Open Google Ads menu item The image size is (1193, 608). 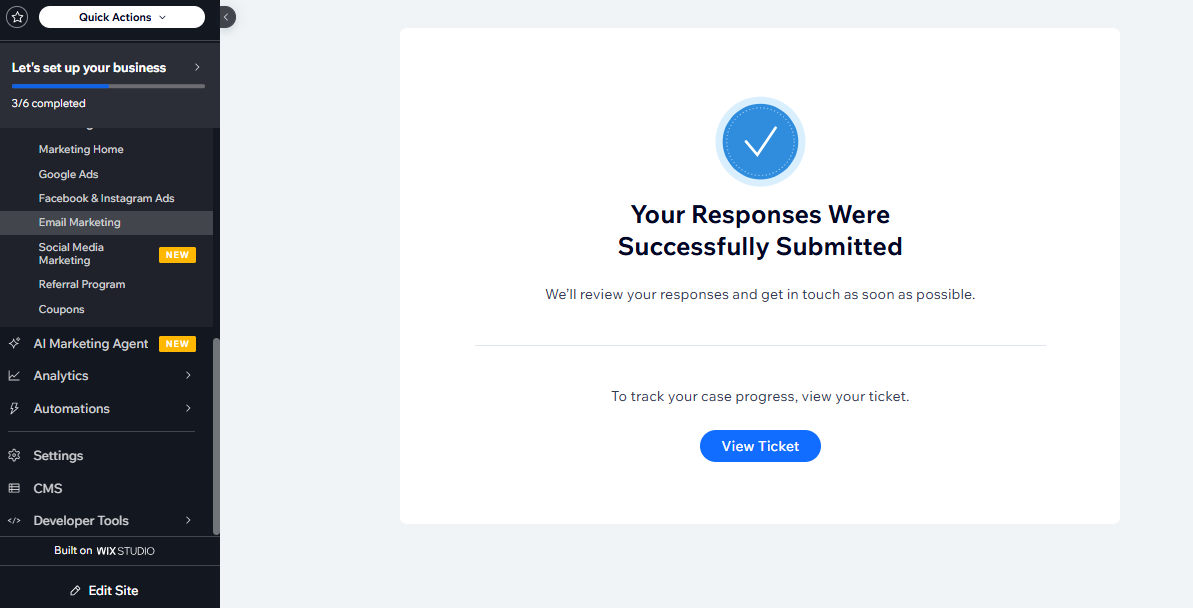click(68, 174)
